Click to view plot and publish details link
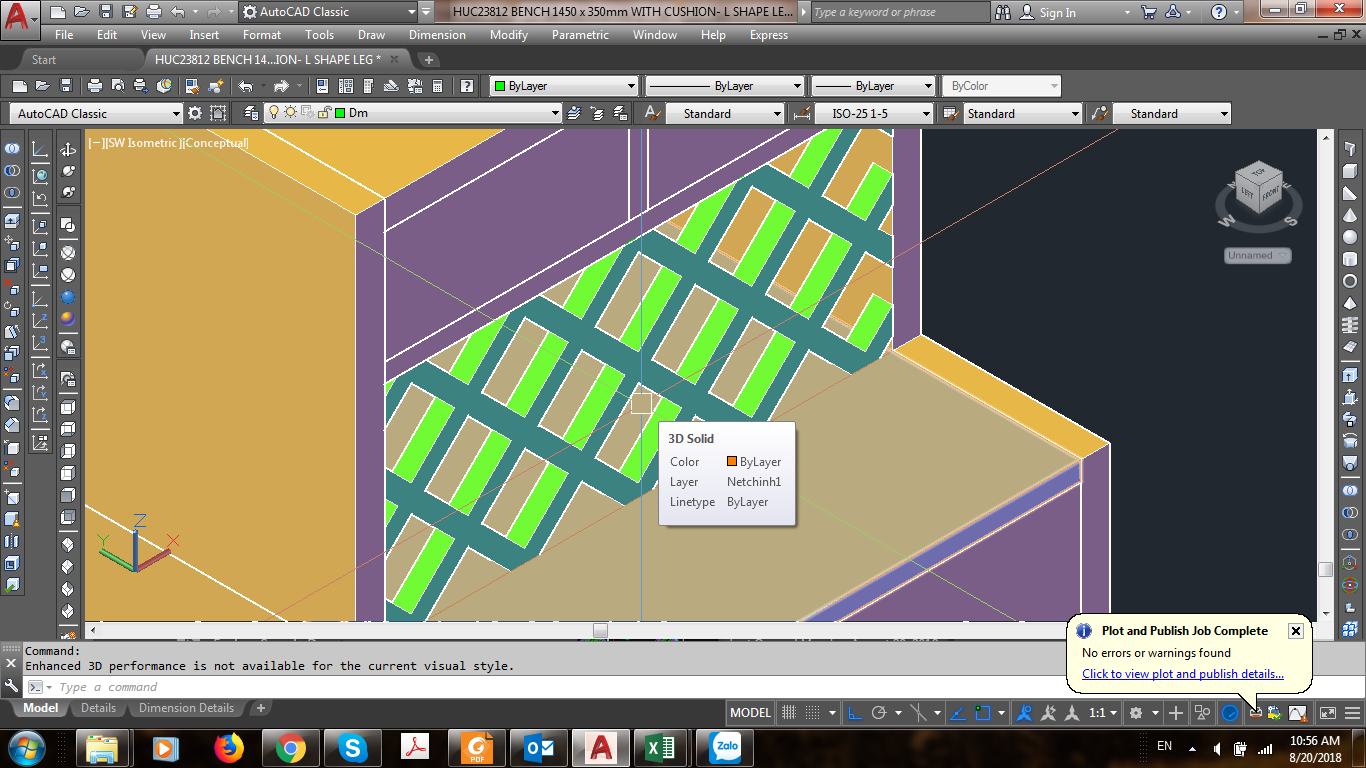The width and height of the screenshot is (1366, 768). pos(1183,673)
